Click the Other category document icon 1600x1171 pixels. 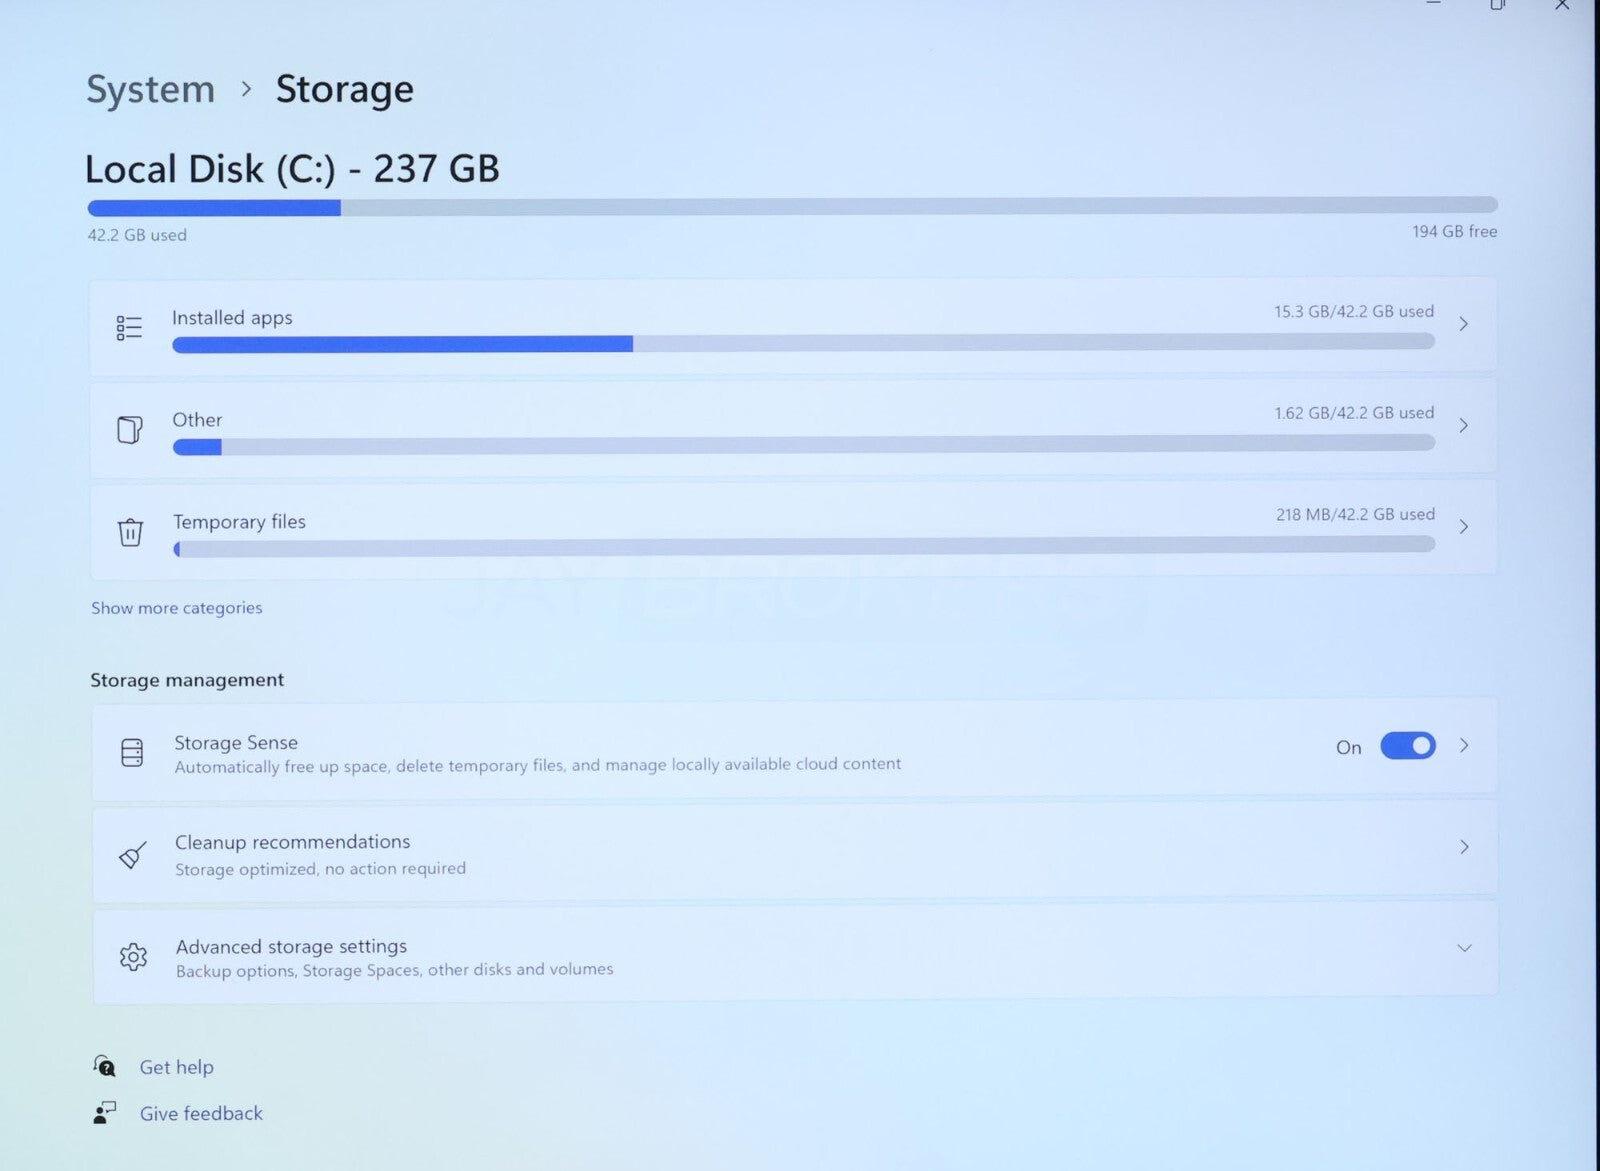click(129, 430)
